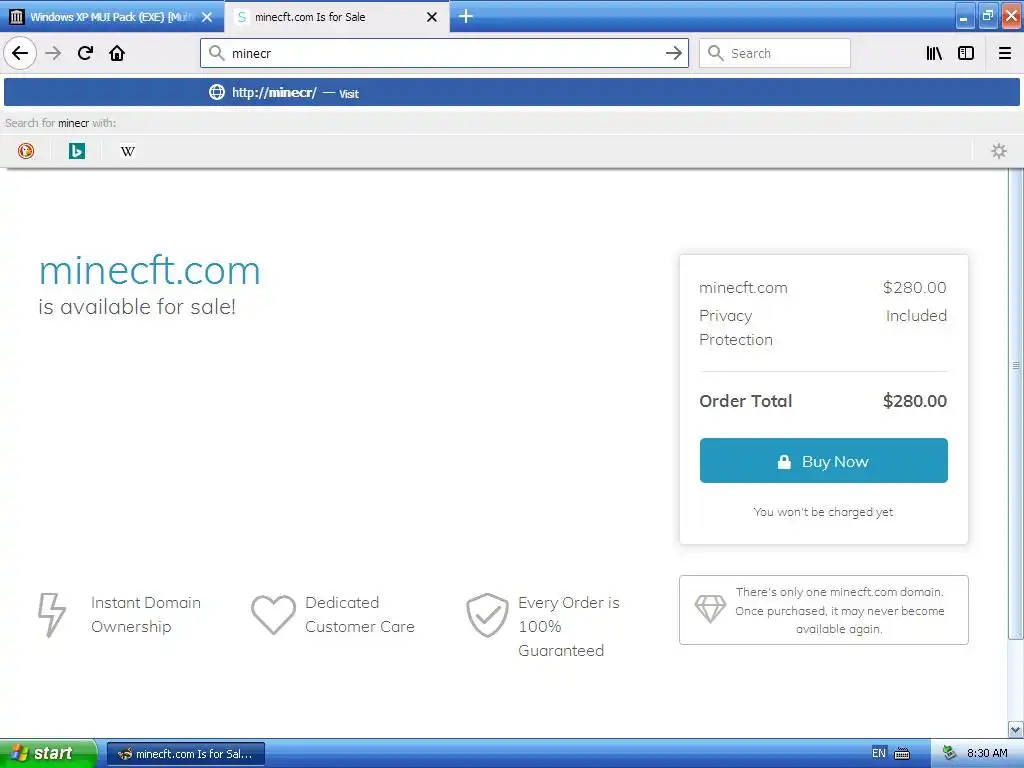This screenshot has width=1024, height=768.
Task: Click 'You won't be charged yet' text
Action: [823, 512]
